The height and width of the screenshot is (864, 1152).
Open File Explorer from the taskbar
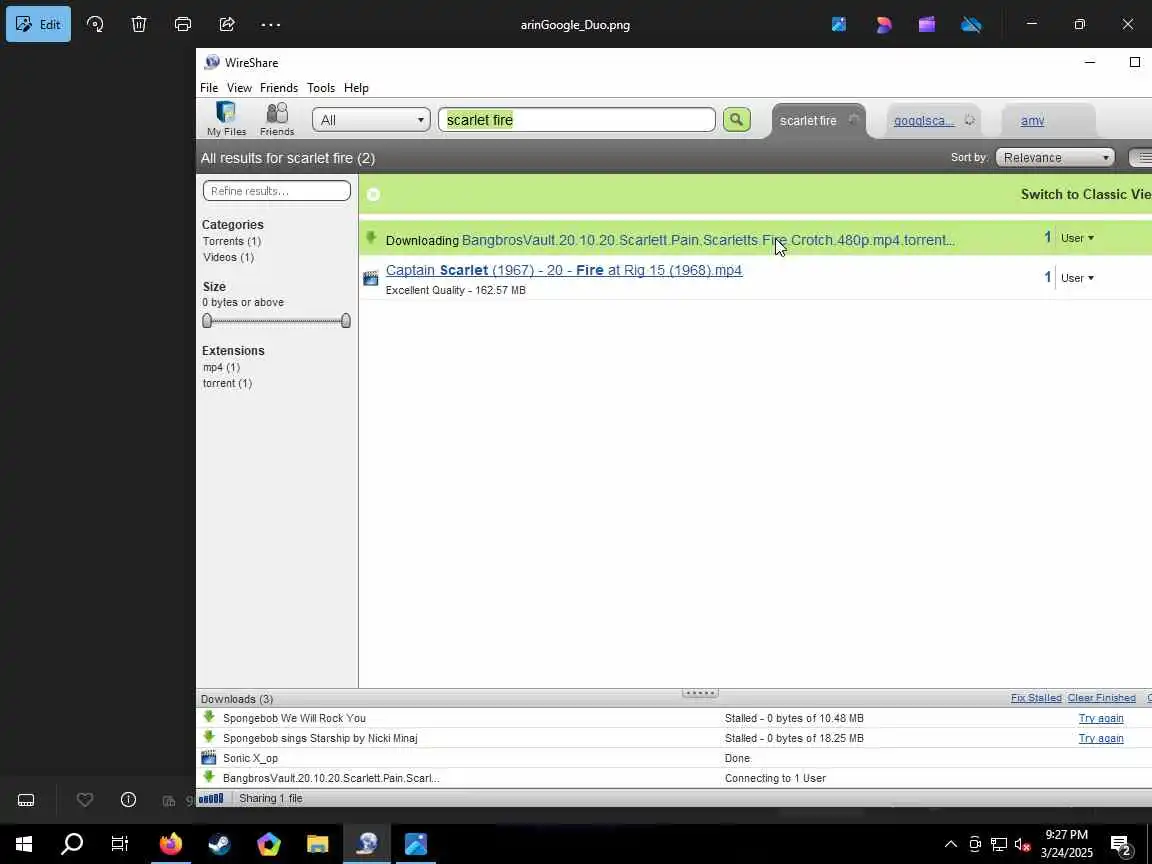tap(317, 844)
